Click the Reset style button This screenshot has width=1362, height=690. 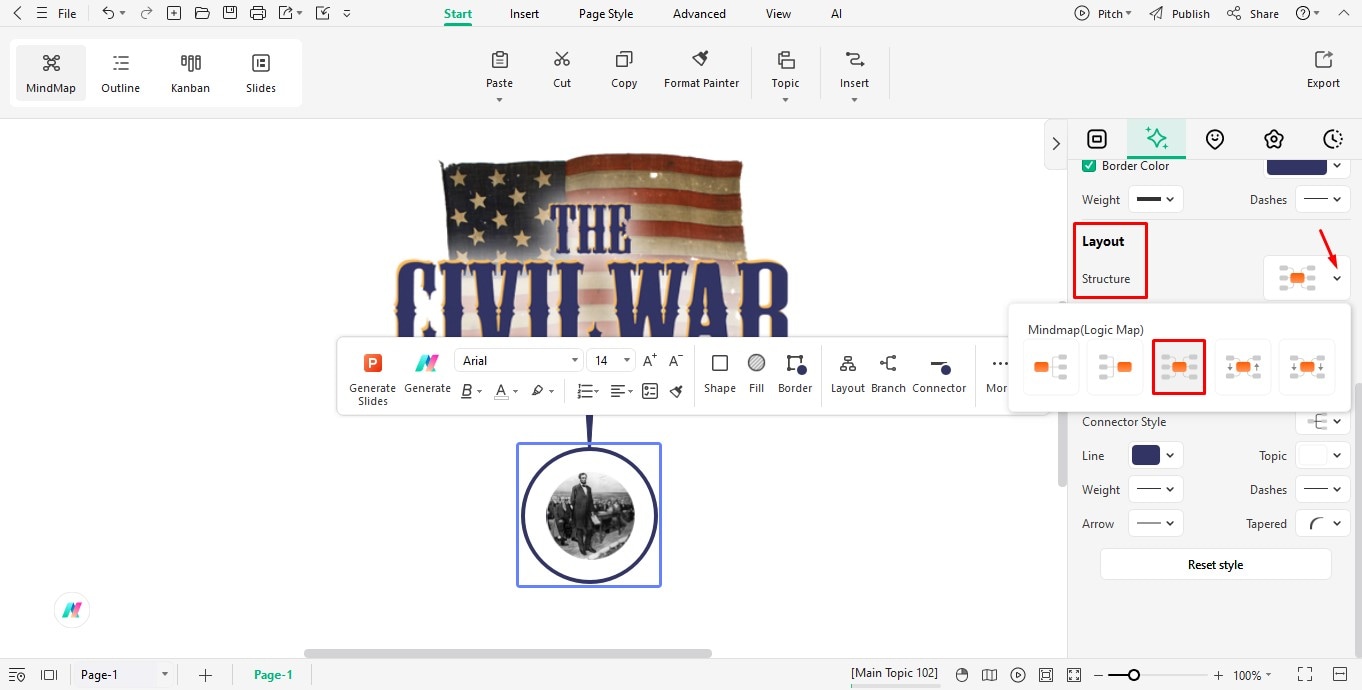(x=1215, y=564)
